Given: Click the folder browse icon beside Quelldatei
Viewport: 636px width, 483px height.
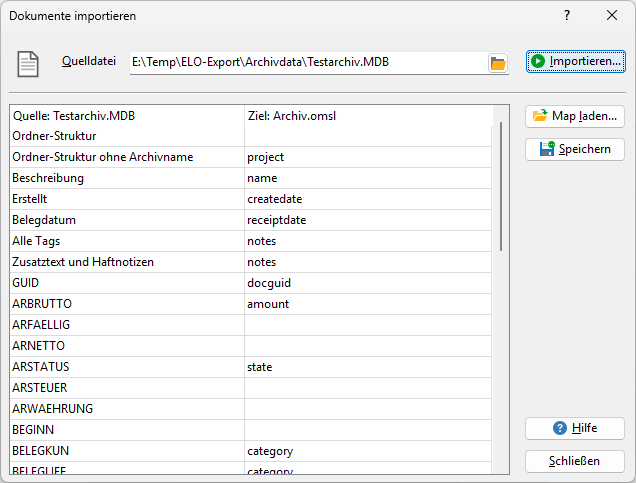Looking at the screenshot, I should (x=498, y=63).
